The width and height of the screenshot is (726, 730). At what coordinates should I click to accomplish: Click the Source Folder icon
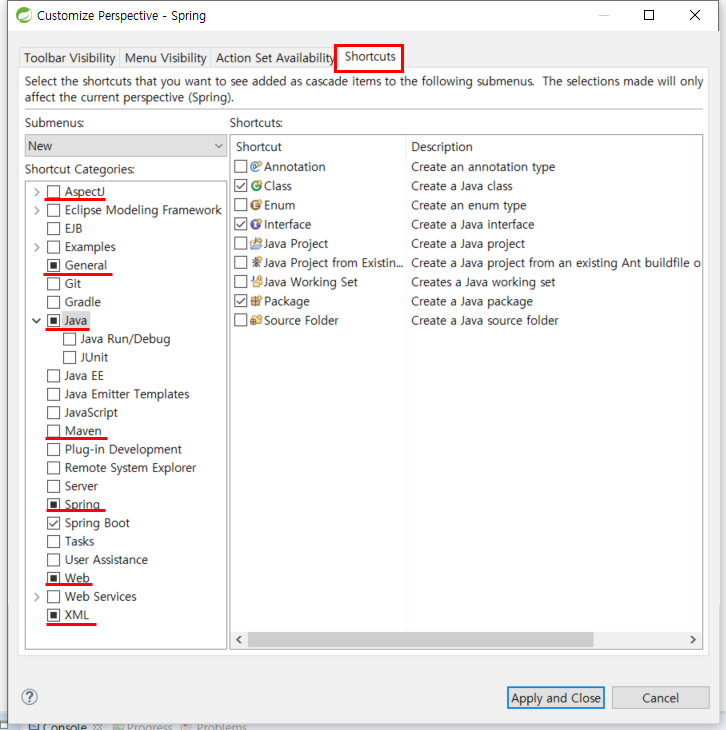click(x=256, y=320)
